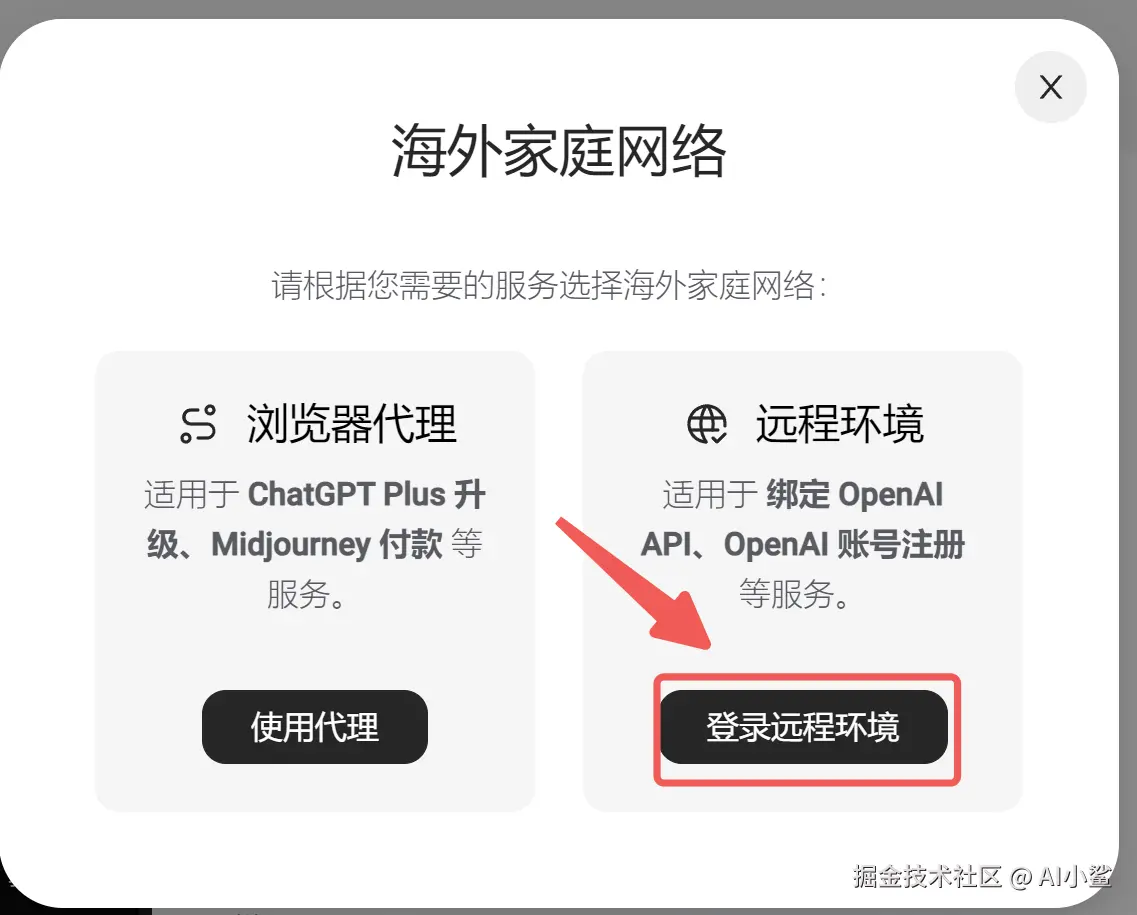Click the 服务。 text in proxy card
1137x915 pixels.
tap(307, 594)
